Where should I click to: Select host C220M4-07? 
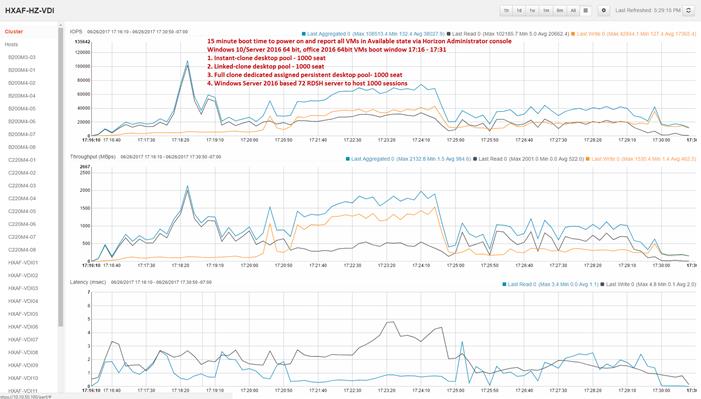(x=22, y=237)
